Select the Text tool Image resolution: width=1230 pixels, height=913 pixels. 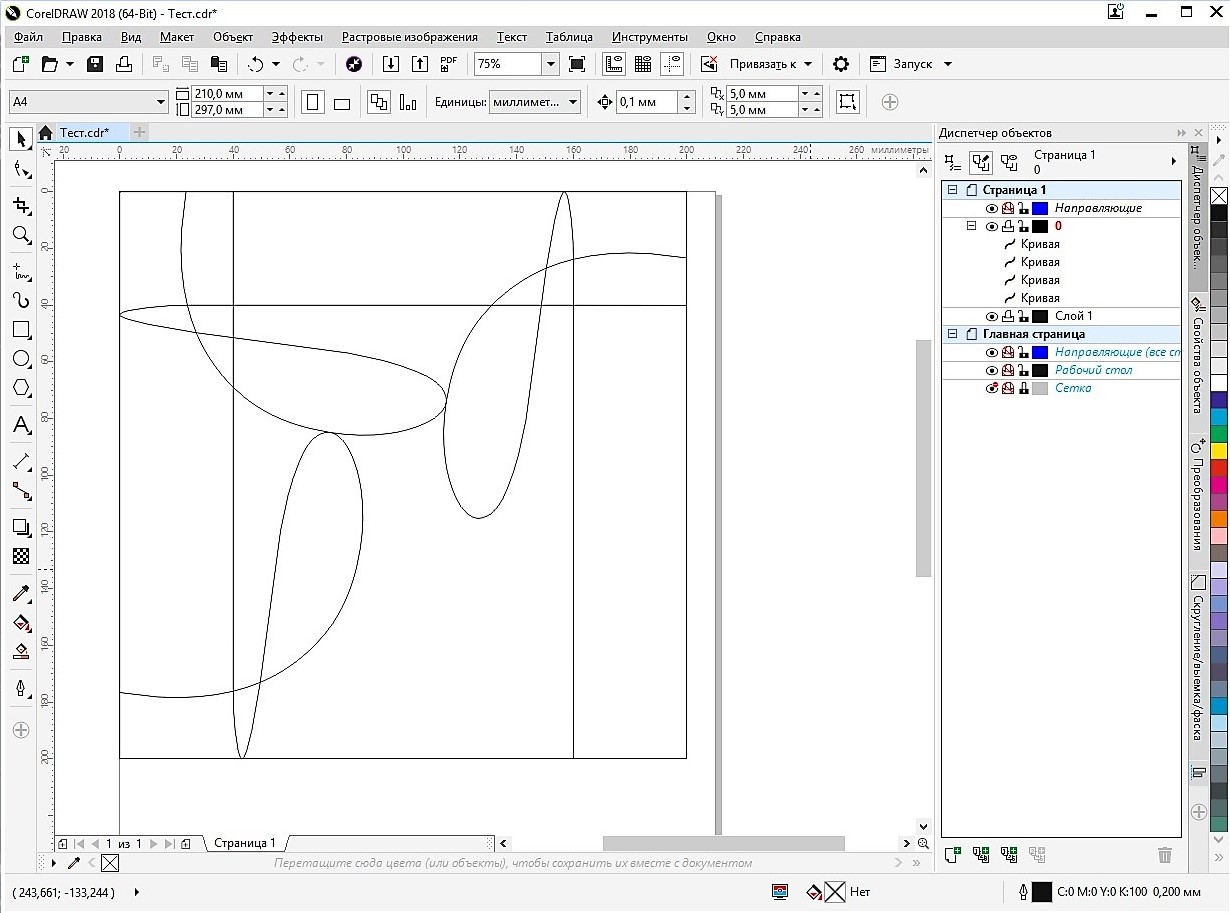click(20, 425)
